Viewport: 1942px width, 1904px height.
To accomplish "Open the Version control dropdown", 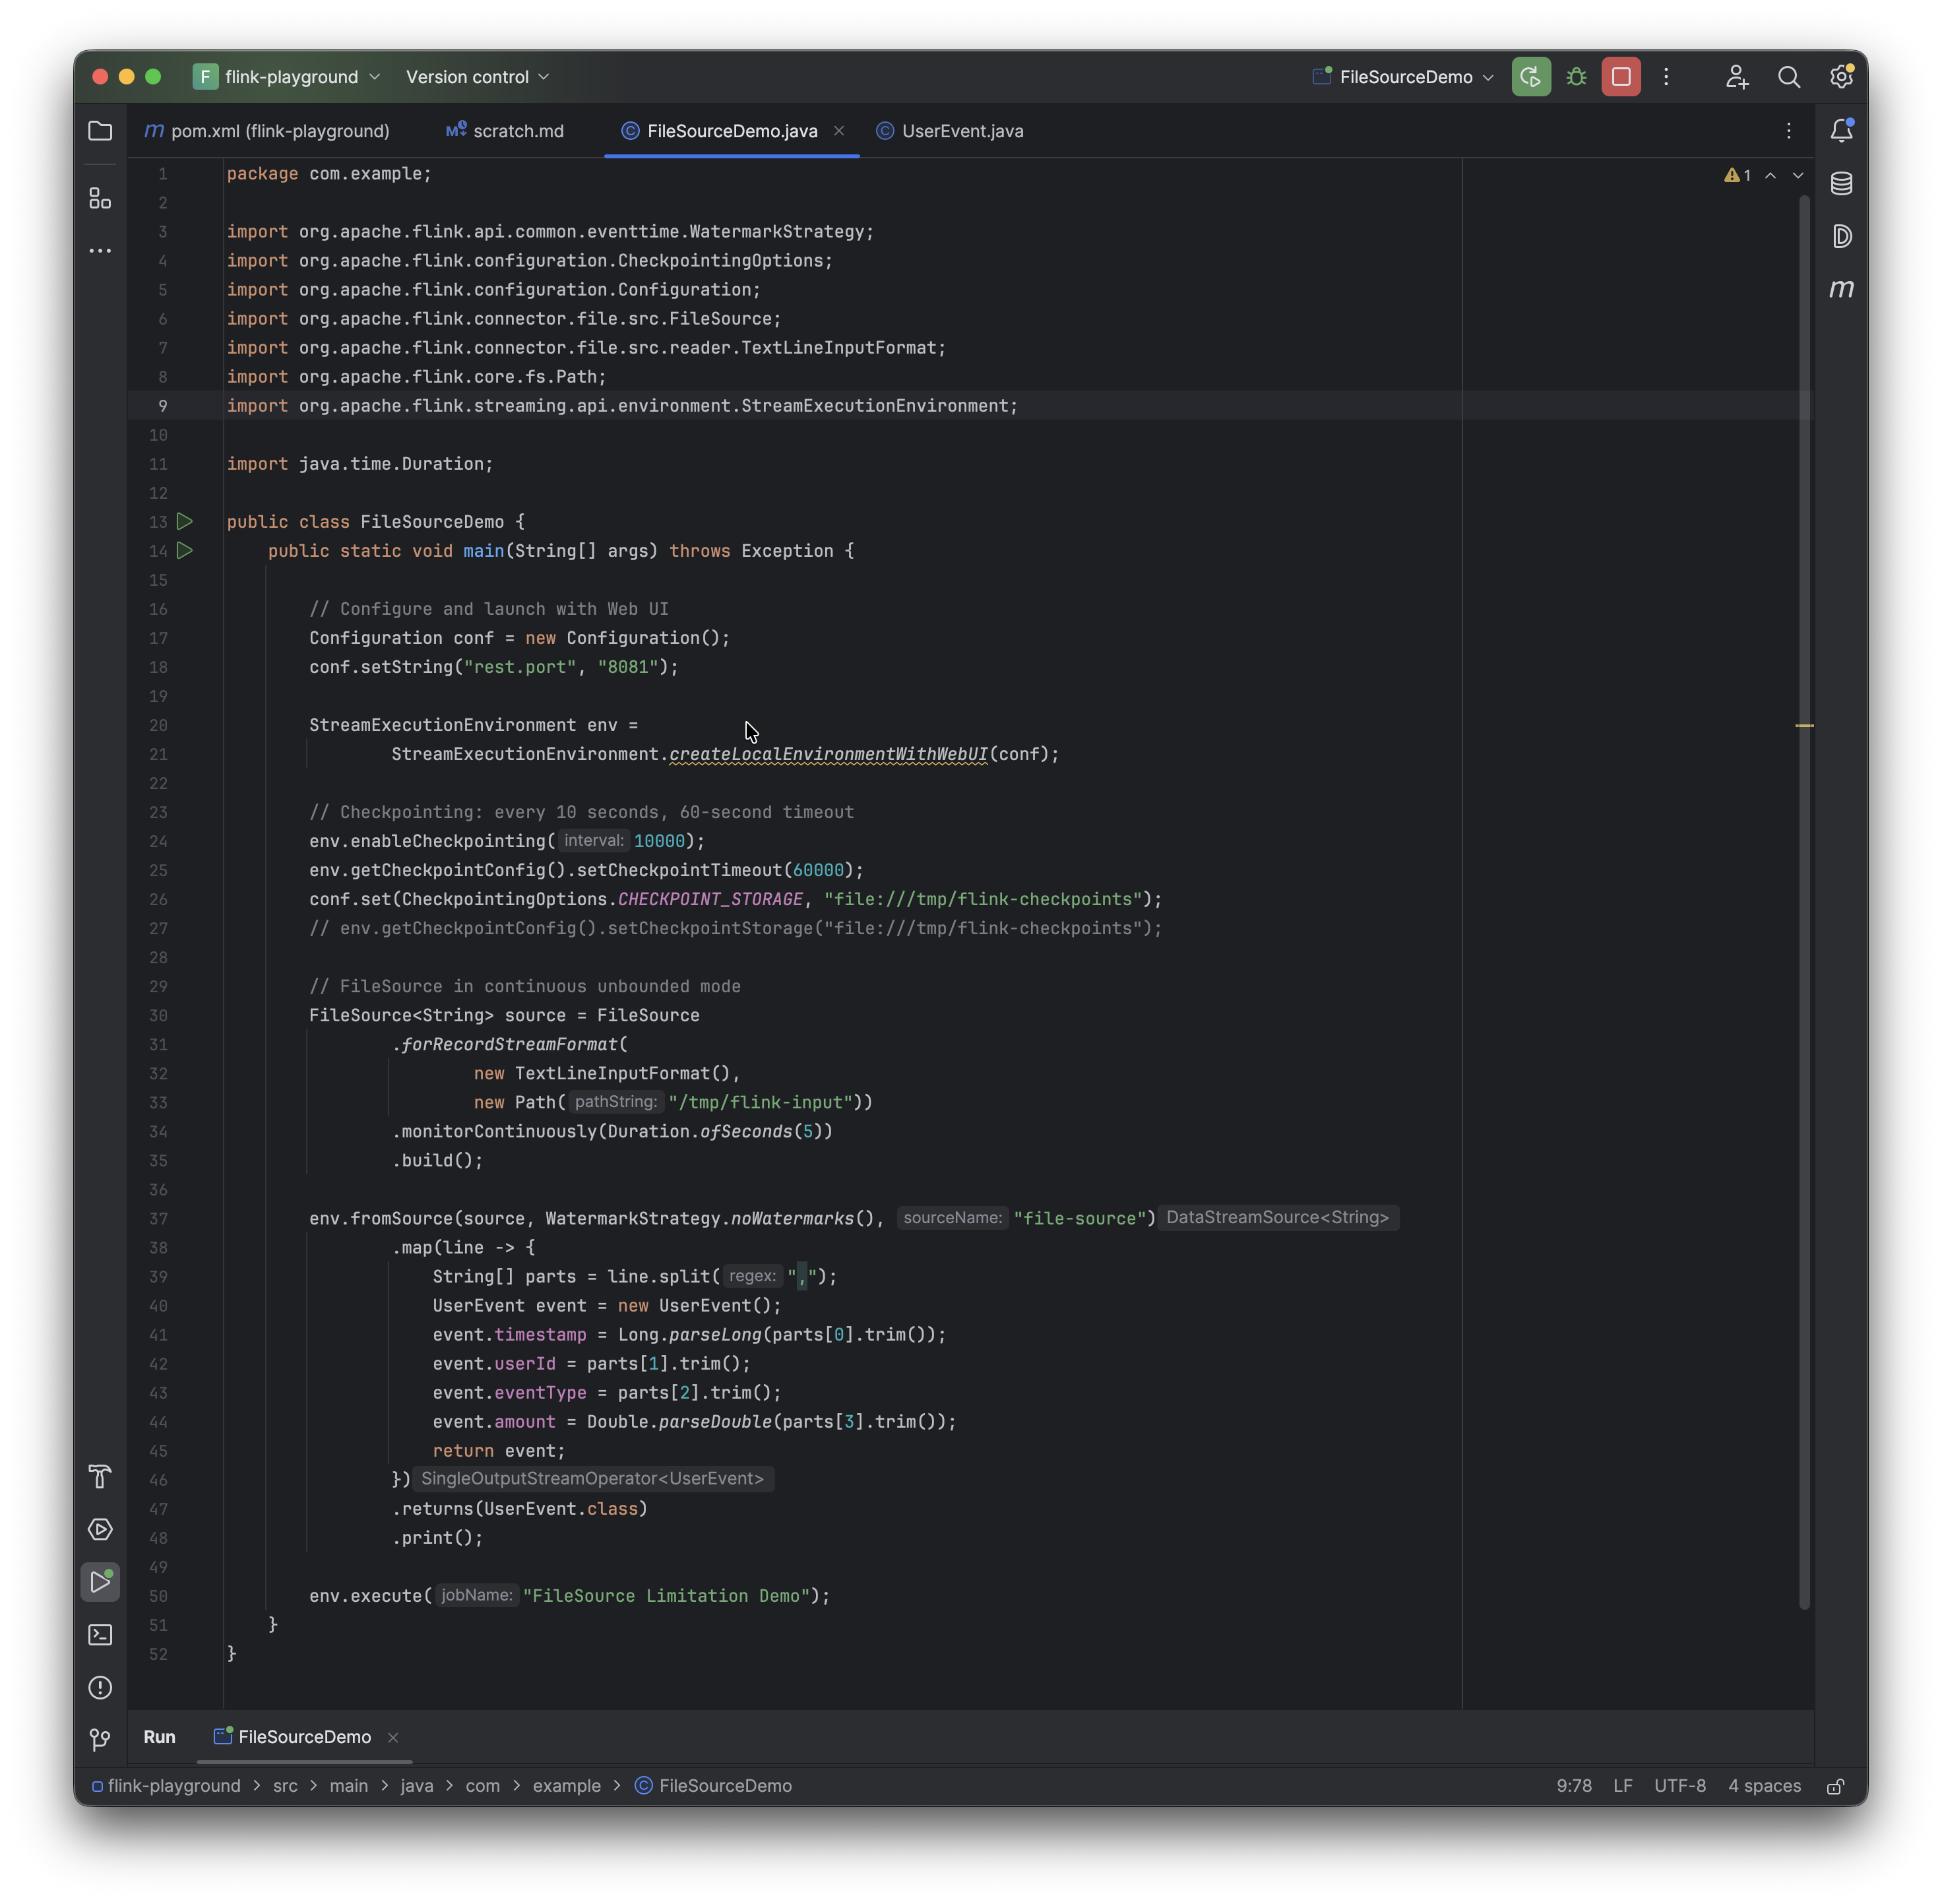I will point(477,77).
